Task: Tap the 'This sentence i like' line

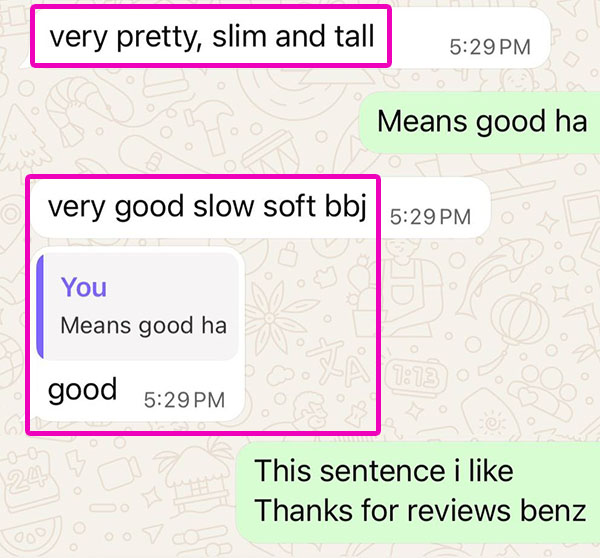Action: (x=384, y=471)
